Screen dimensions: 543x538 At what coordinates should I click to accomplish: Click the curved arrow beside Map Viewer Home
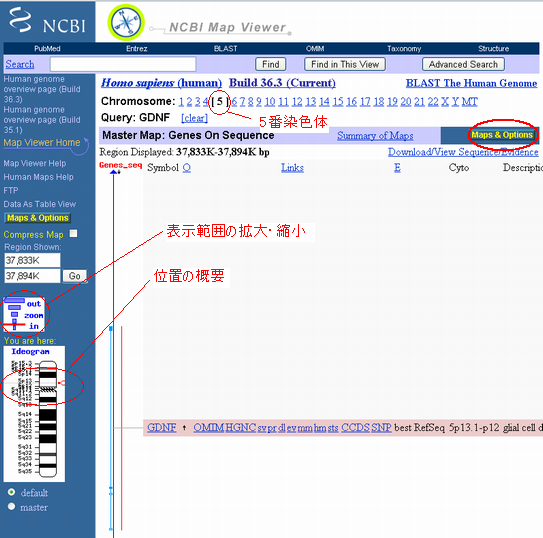pos(85,147)
